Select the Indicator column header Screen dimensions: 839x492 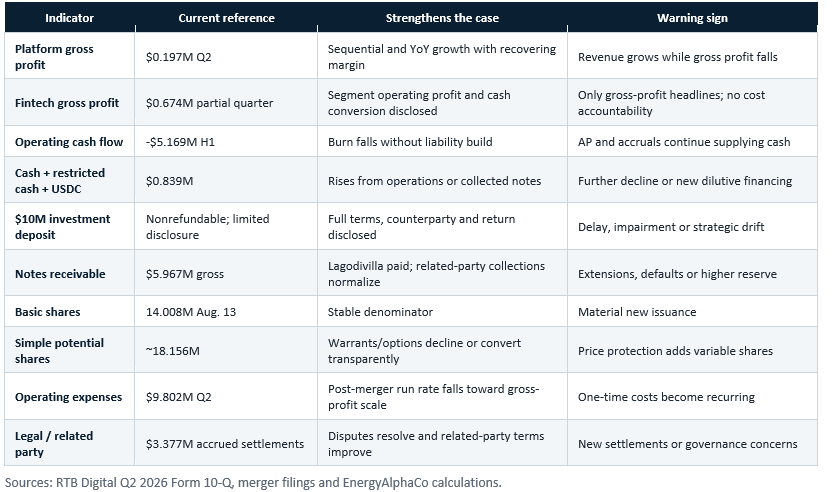(70, 18)
